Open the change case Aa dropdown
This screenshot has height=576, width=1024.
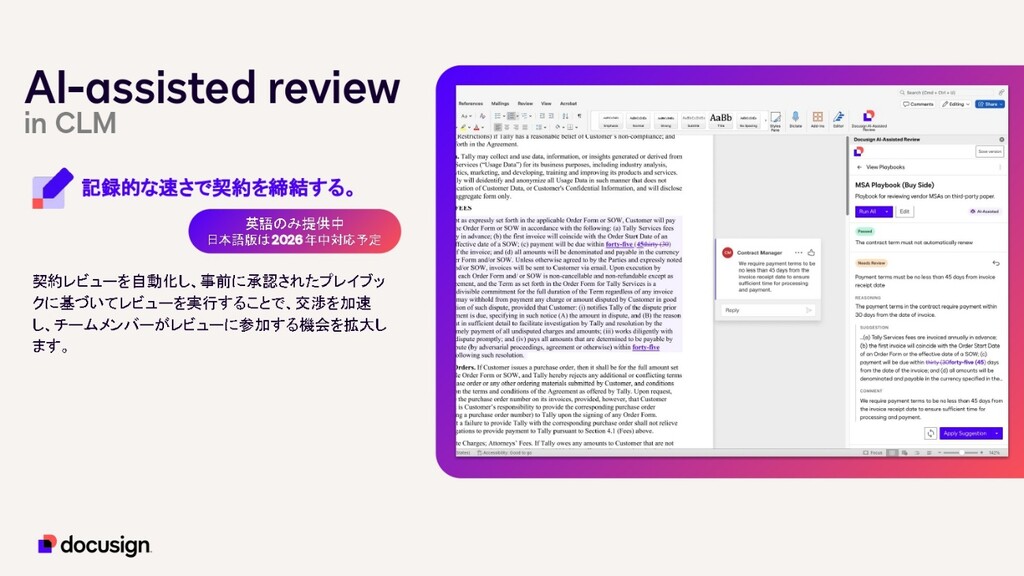(466, 116)
